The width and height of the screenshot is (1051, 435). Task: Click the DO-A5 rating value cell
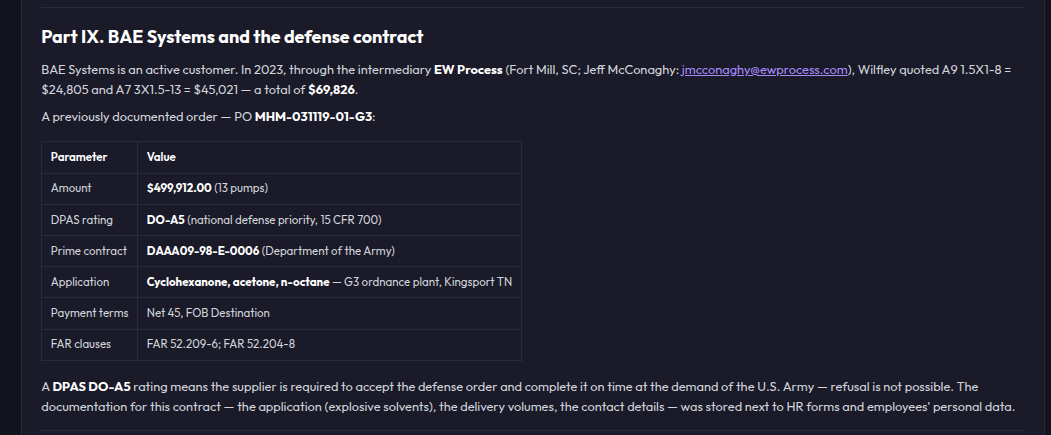click(329, 220)
